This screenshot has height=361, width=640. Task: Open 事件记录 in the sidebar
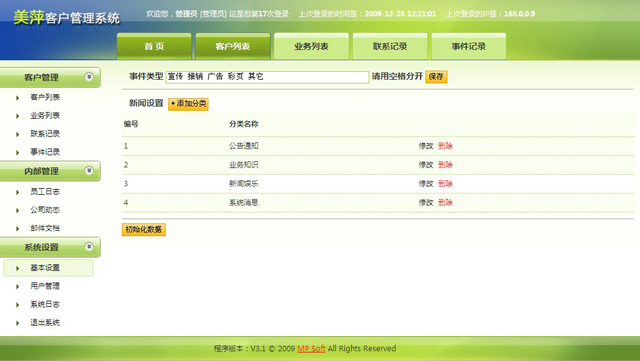pos(45,152)
